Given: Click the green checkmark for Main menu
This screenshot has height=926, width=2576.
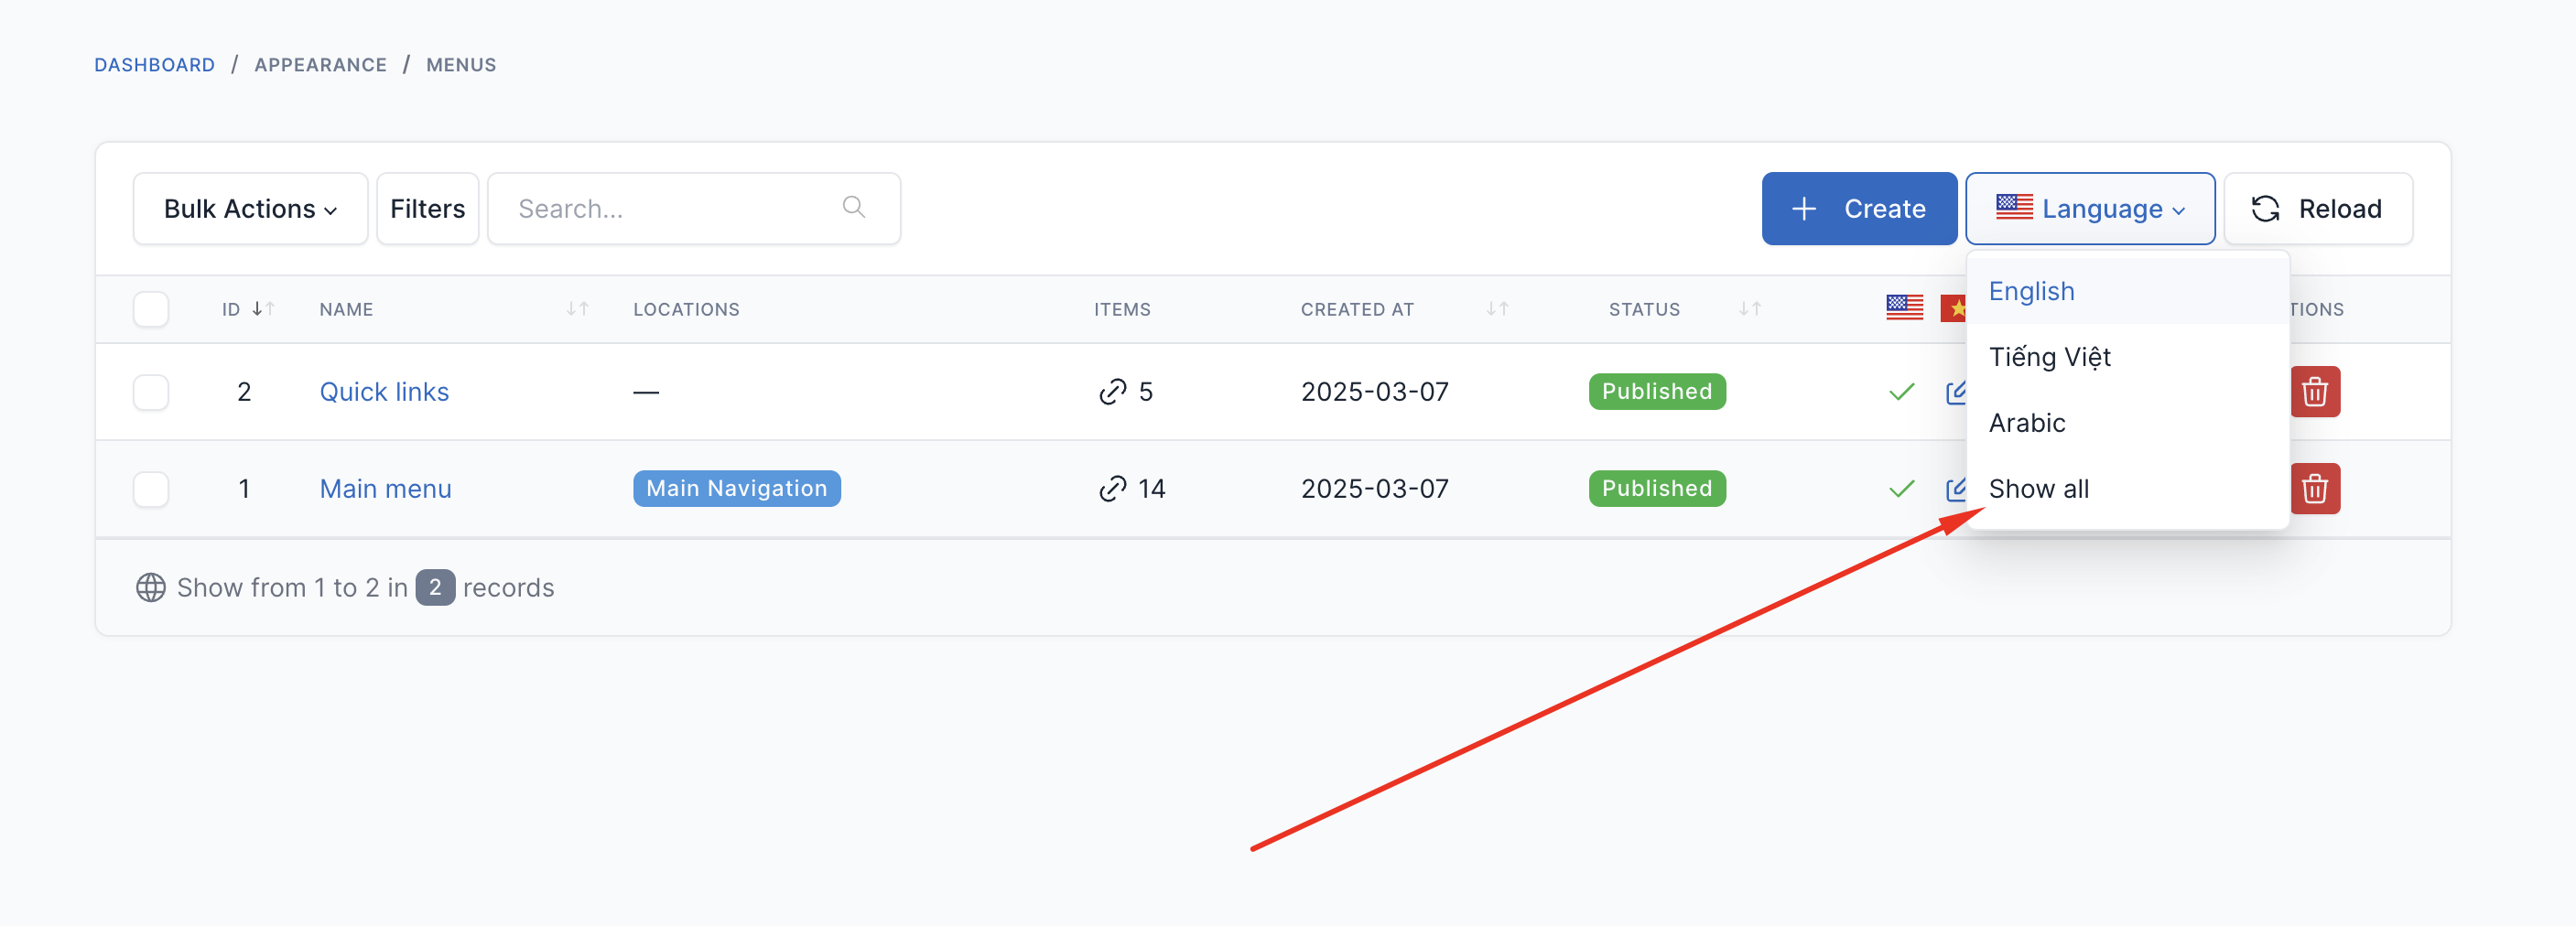Looking at the screenshot, I should click(x=1901, y=489).
